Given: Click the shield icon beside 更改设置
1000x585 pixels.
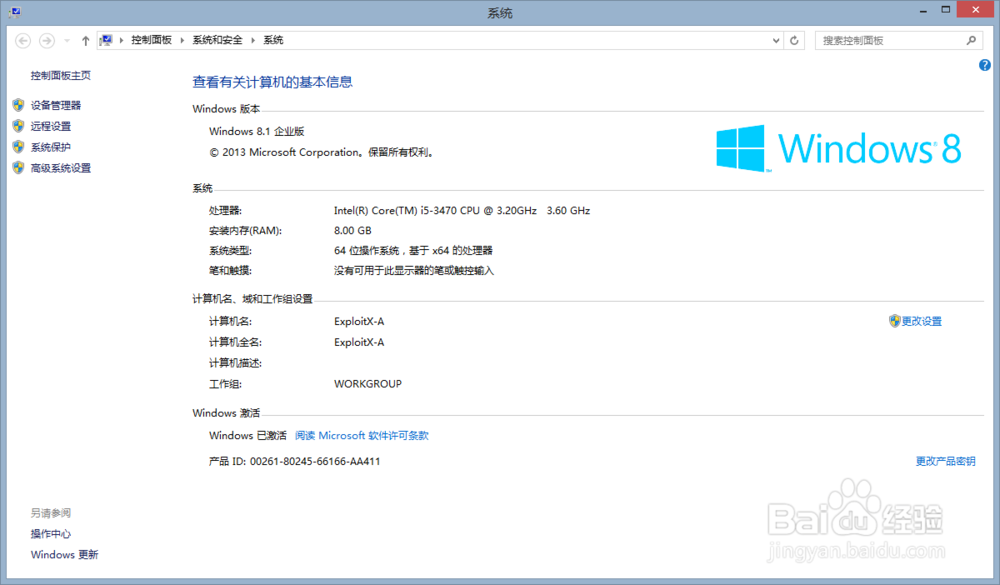Looking at the screenshot, I should [894, 321].
